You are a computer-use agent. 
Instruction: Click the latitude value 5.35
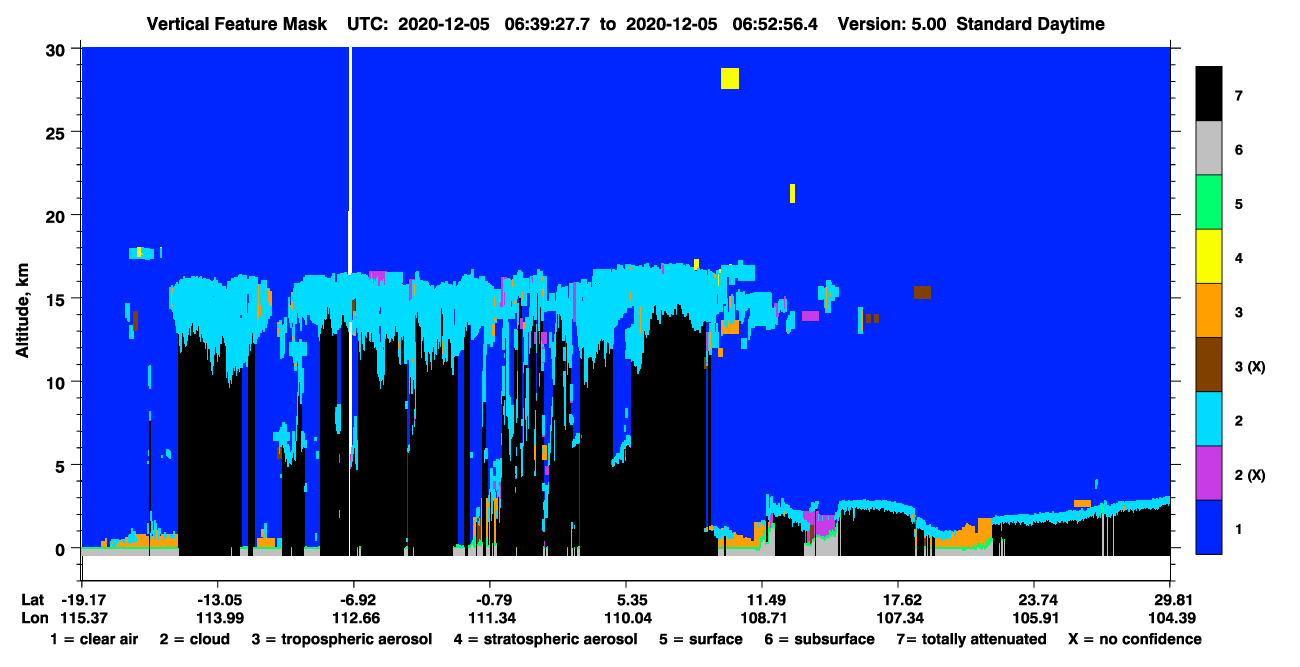(x=633, y=600)
